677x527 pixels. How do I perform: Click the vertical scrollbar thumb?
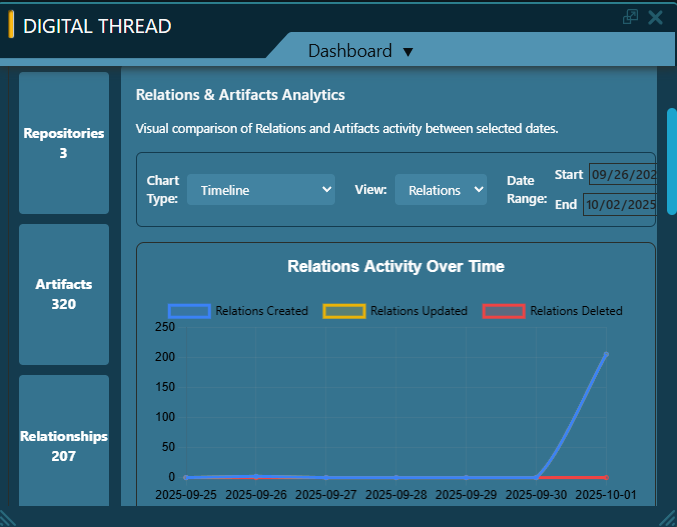[672, 160]
